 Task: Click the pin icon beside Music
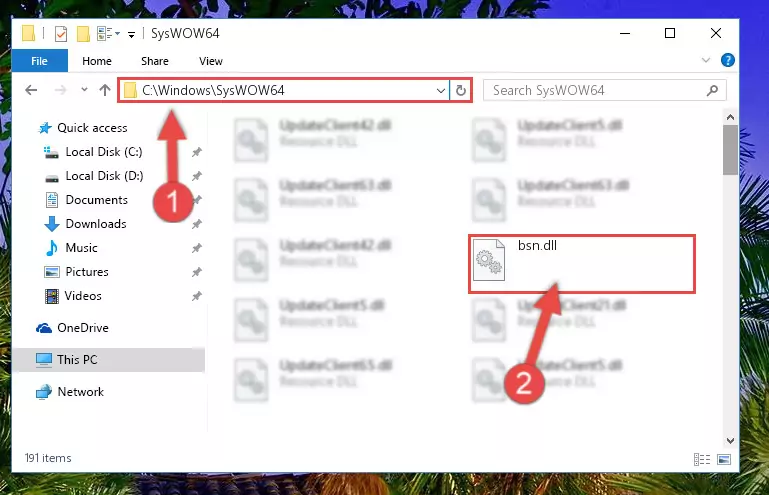tap(197, 248)
